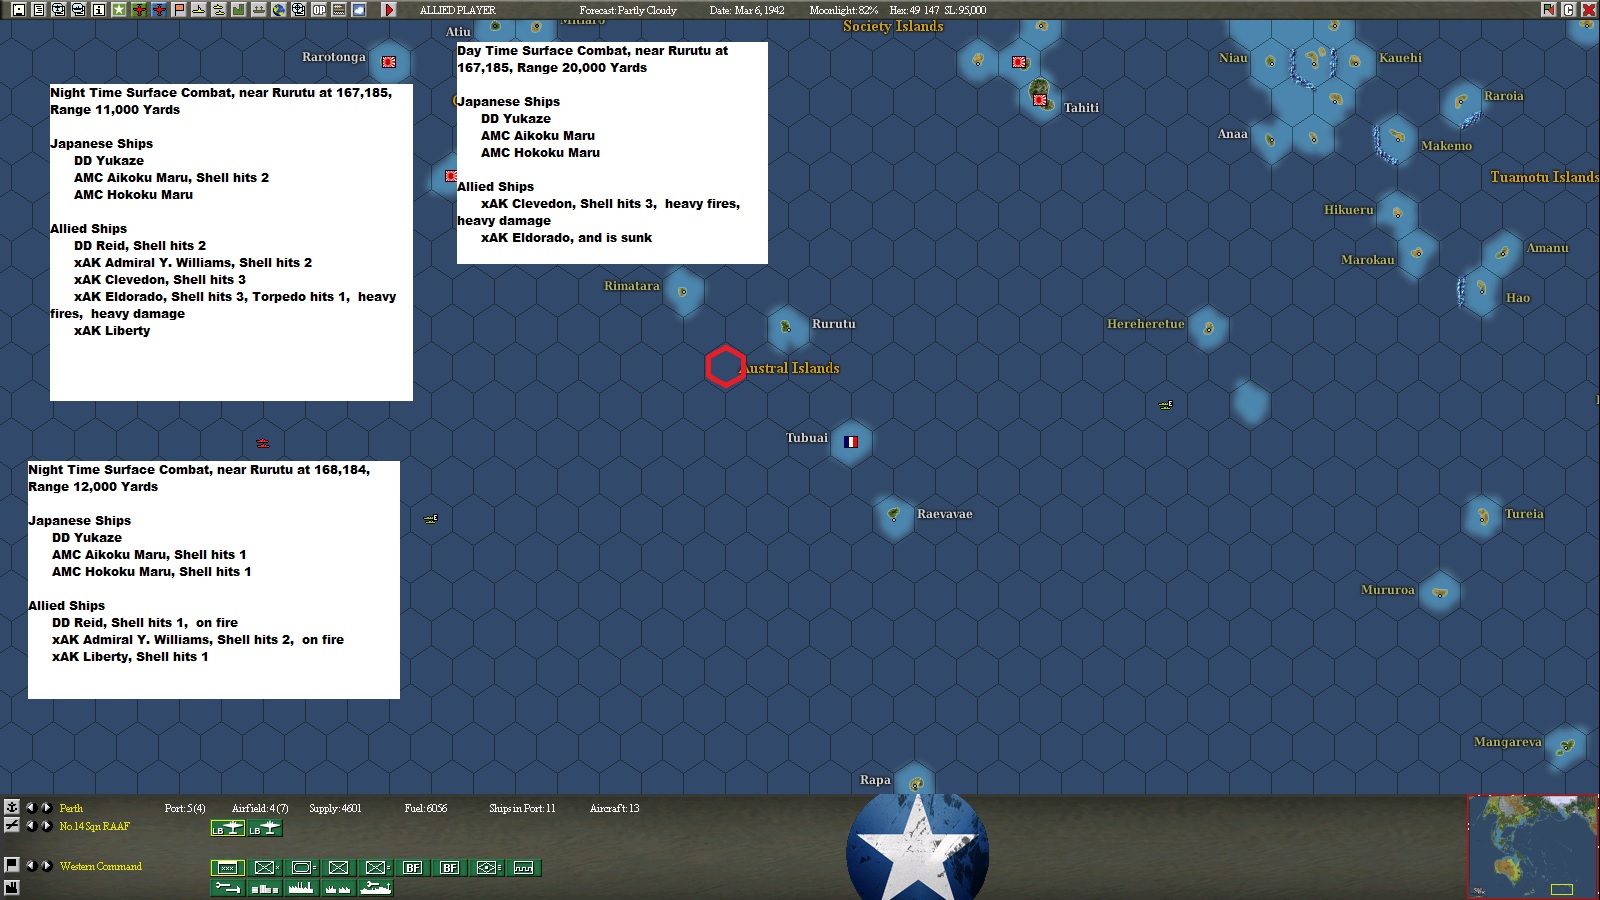Click the factory icon in bottom left panel
This screenshot has height=900, width=1600.
[12, 887]
